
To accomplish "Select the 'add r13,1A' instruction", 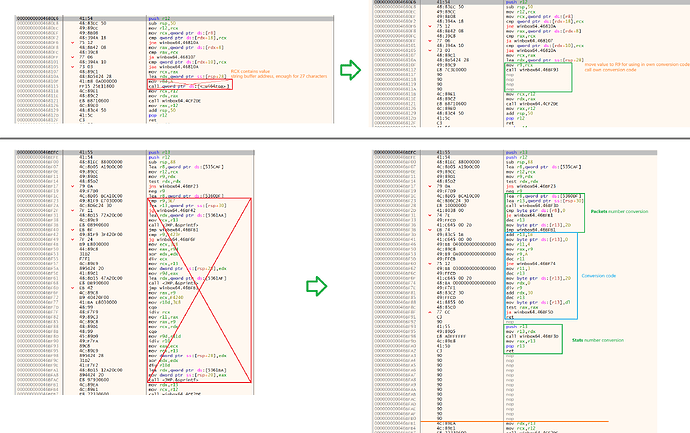I will point(521,235).
